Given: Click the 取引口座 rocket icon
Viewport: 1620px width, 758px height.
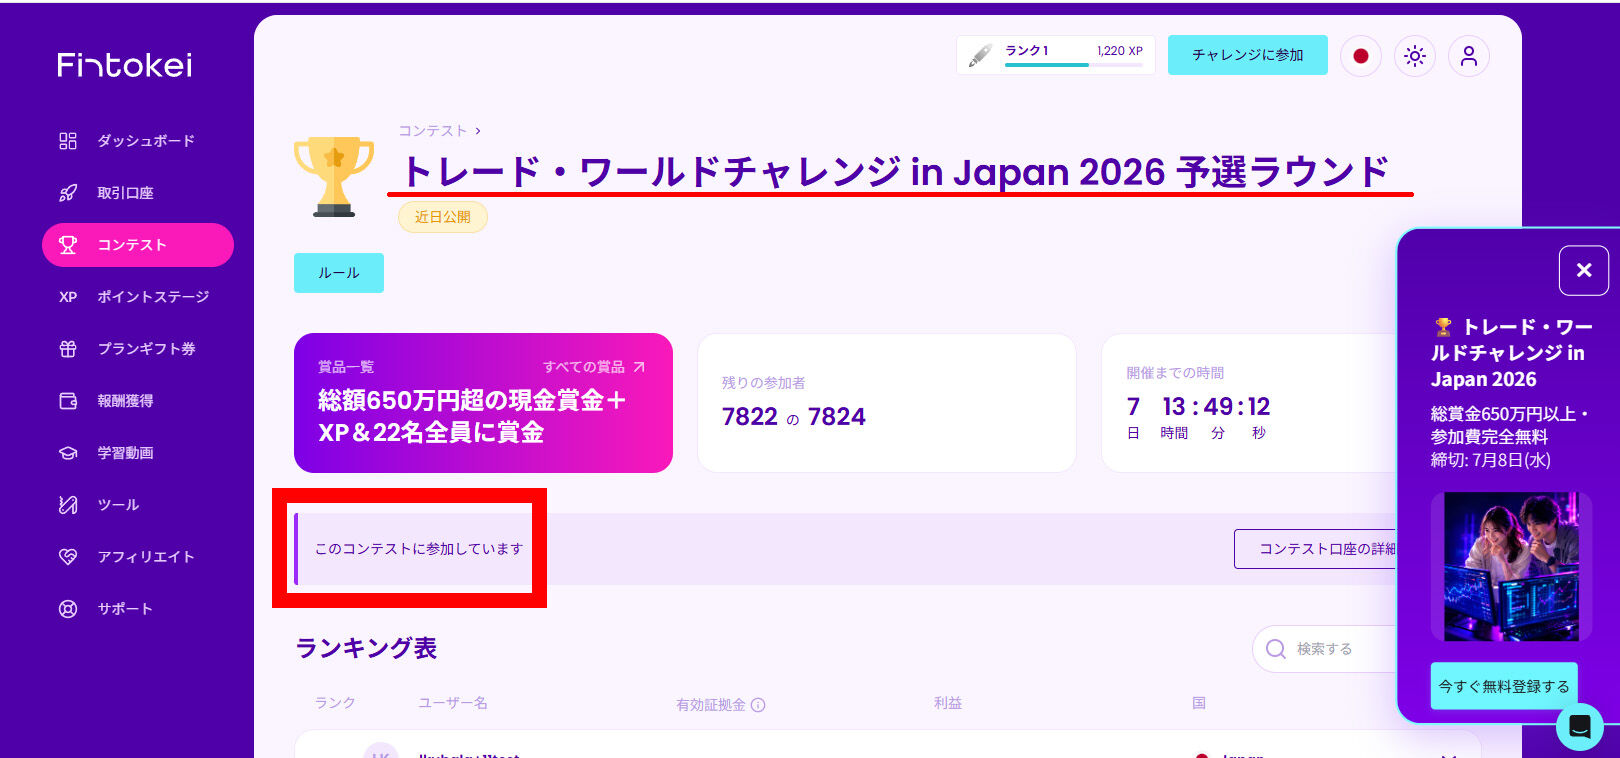Looking at the screenshot, I should [68, 193].
